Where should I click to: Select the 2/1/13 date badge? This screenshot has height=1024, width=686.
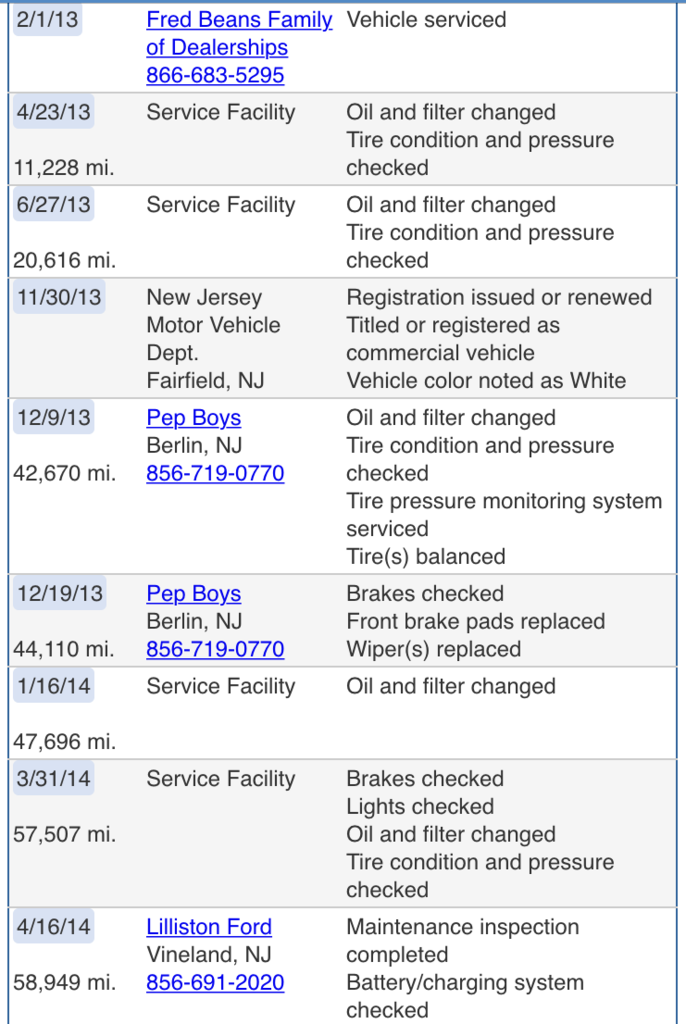point(47,20)
